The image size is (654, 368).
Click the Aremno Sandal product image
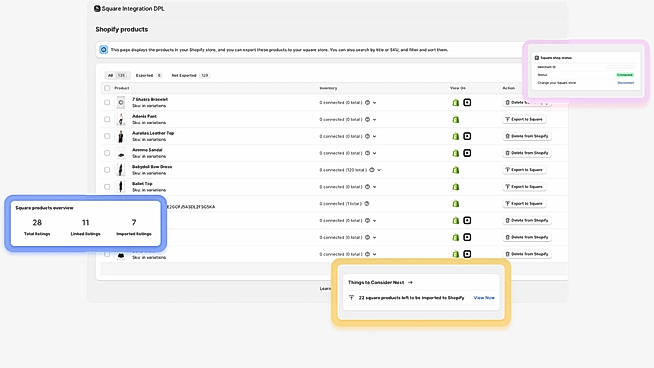pos(121,154)
